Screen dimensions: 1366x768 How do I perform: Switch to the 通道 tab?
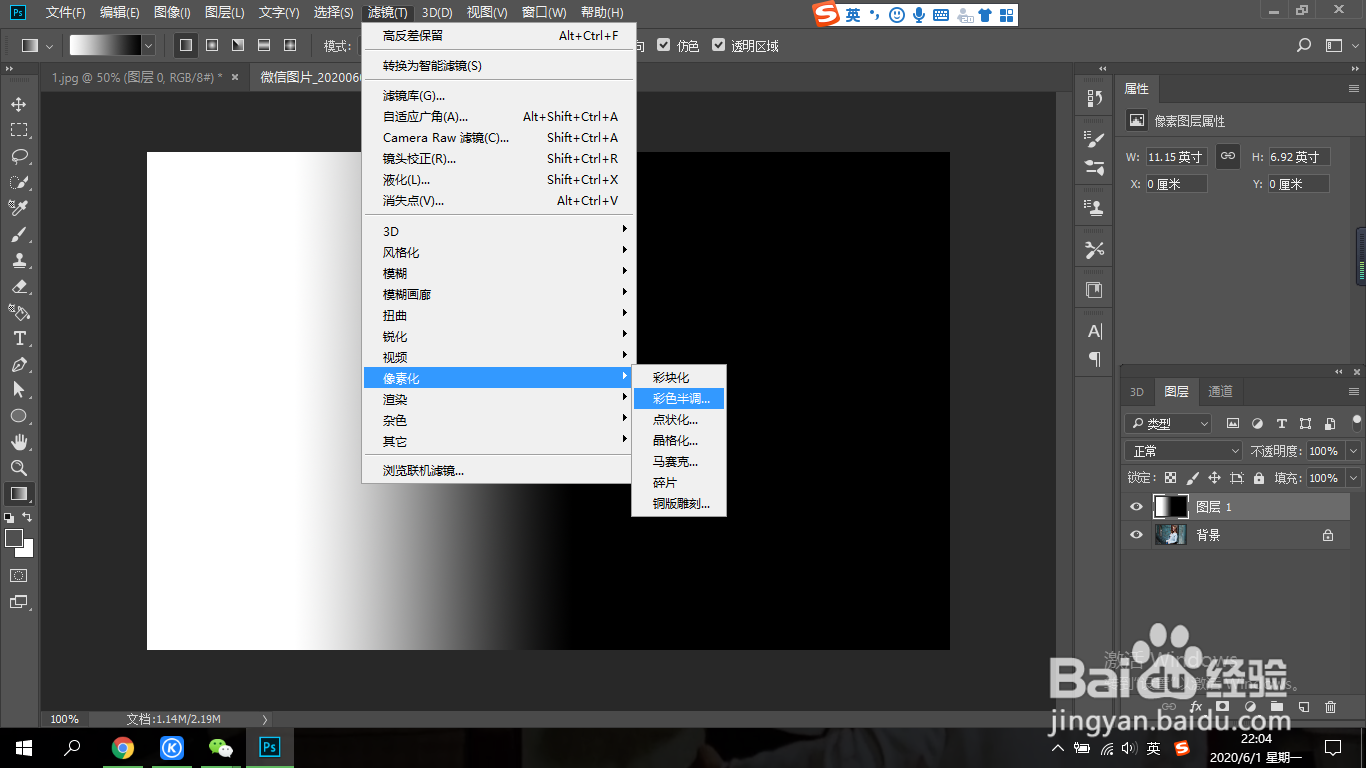point(1220,391)
